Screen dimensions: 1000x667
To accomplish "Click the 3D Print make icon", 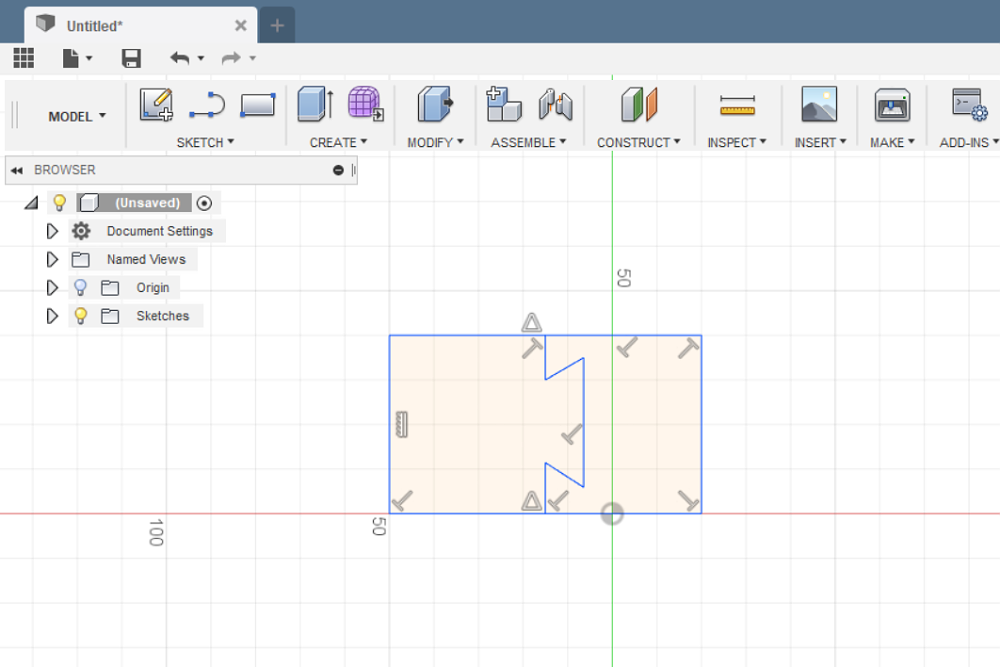I will (x=891, y=105).
